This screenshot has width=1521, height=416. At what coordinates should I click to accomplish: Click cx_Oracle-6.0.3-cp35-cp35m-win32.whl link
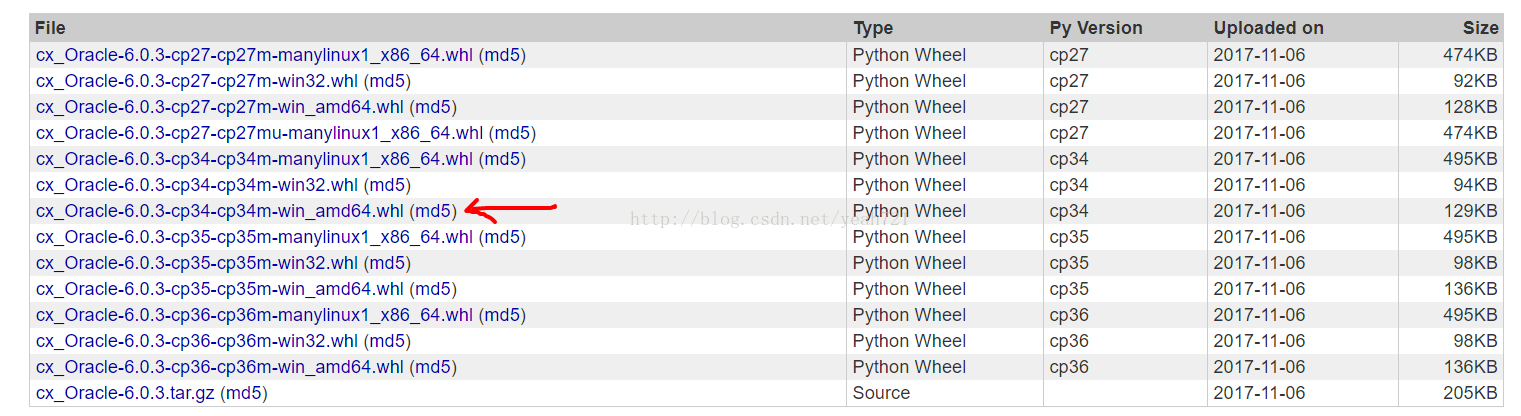coord(197,263)
